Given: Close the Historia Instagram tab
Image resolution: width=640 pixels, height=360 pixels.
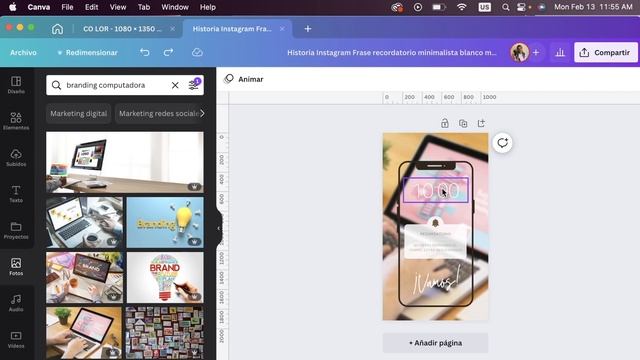Looking at the screenshot, I should point(282,29).
